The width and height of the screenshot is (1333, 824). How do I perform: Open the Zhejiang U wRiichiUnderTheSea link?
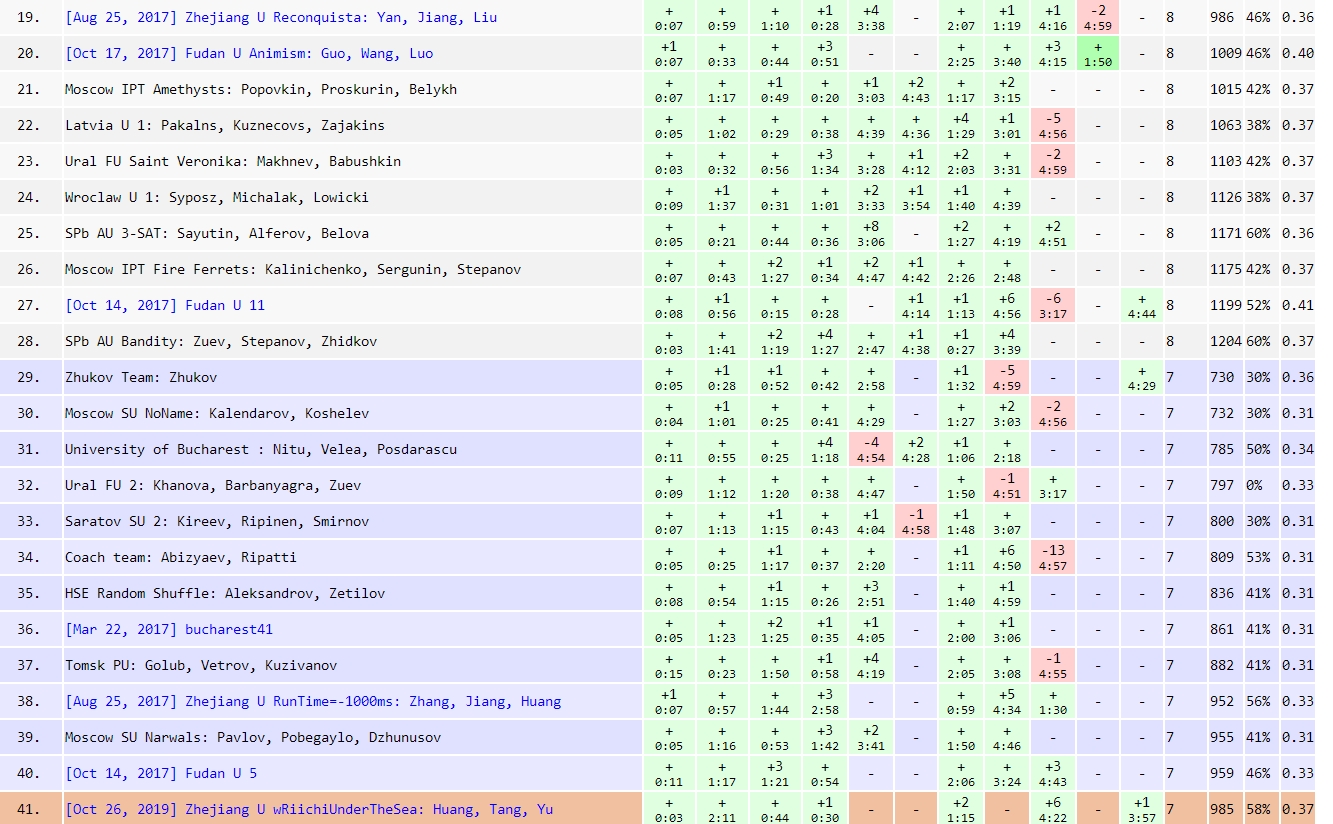(309, 809)
